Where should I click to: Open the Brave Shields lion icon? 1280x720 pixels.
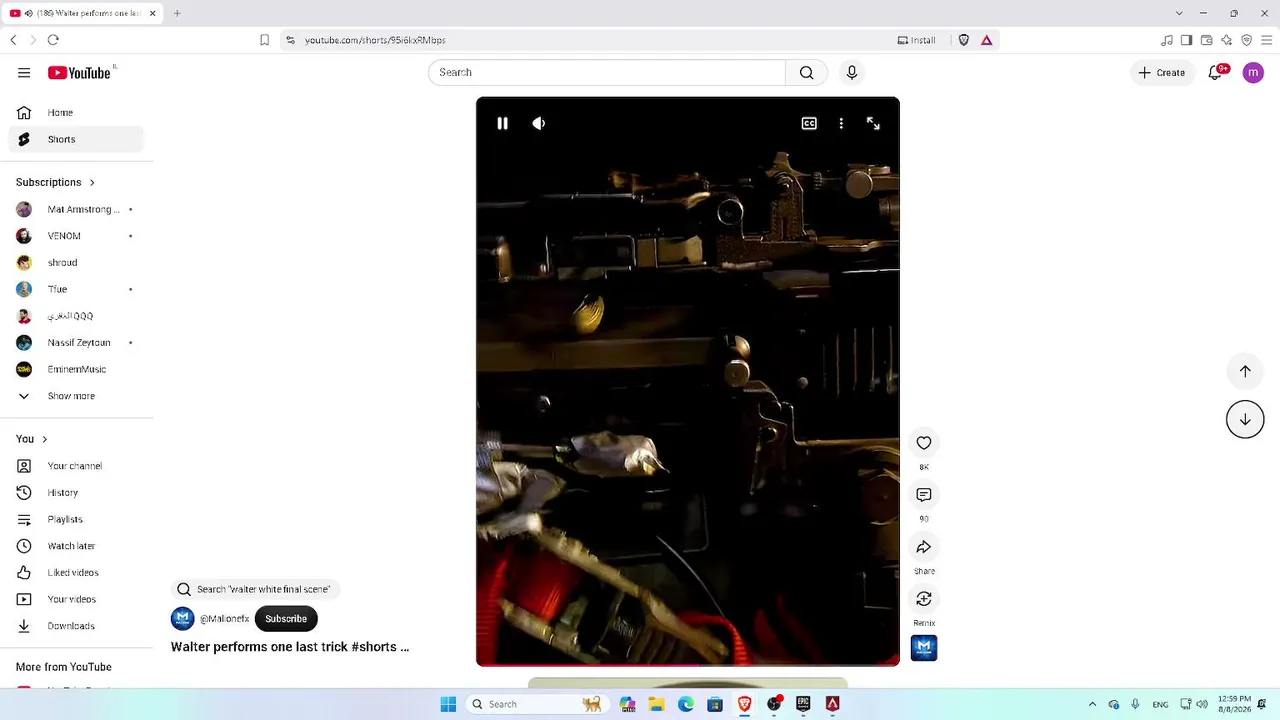pos(964,40)
